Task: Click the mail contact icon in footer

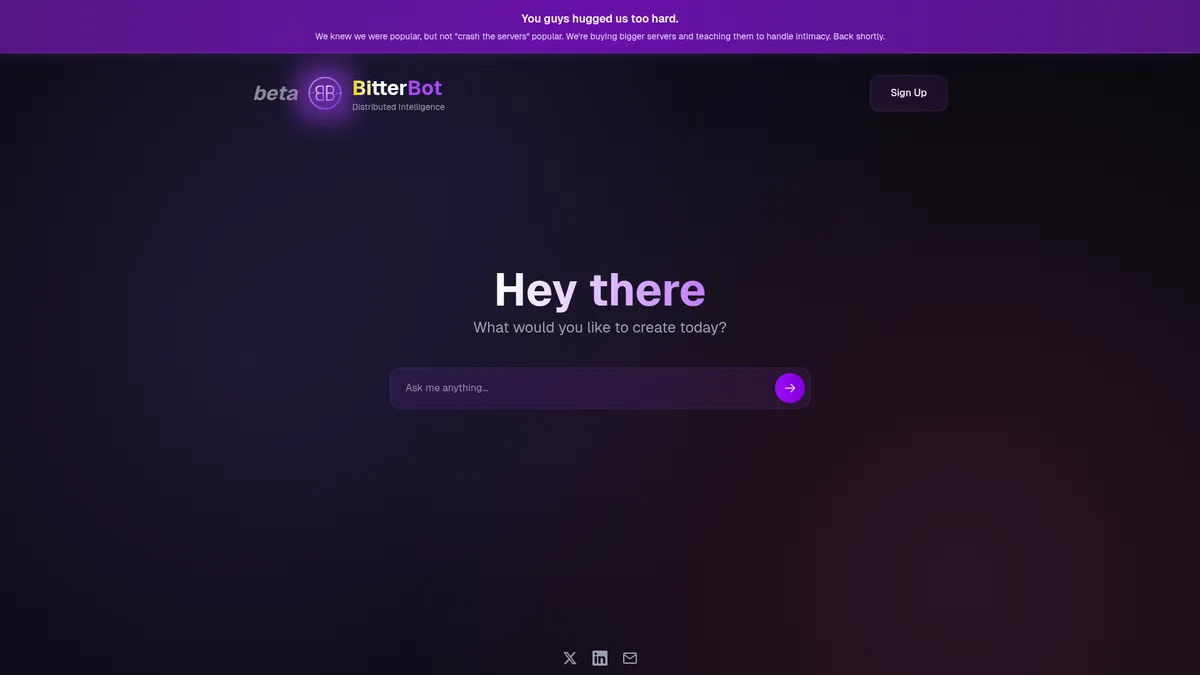Action: (629, 657)
